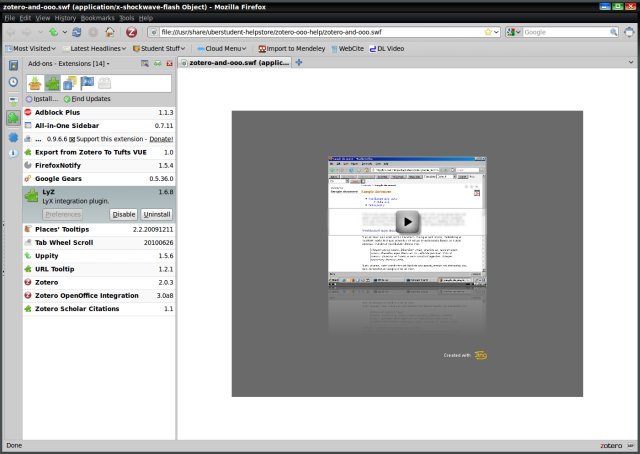The height and width of the screenshot is (454, 640).
Task: Open the bookmarks sidebar panel icon
Action: [13, 65]
